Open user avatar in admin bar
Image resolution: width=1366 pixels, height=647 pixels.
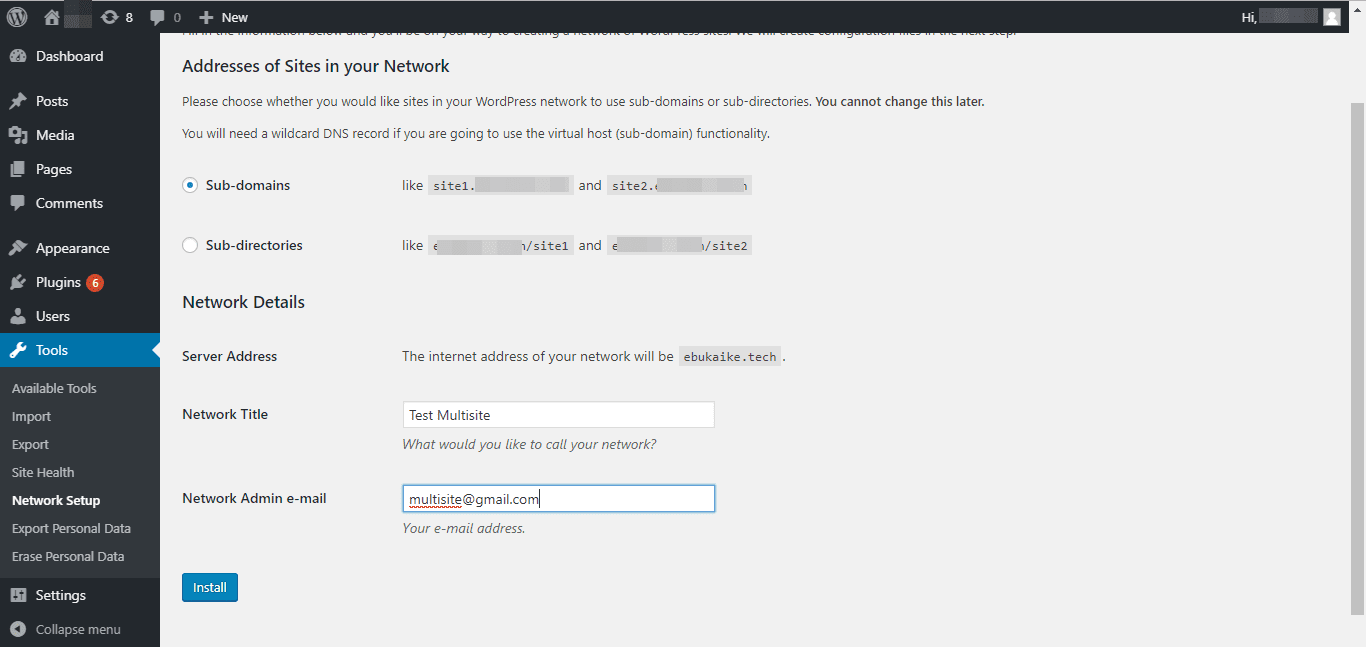click(1331, 17)
